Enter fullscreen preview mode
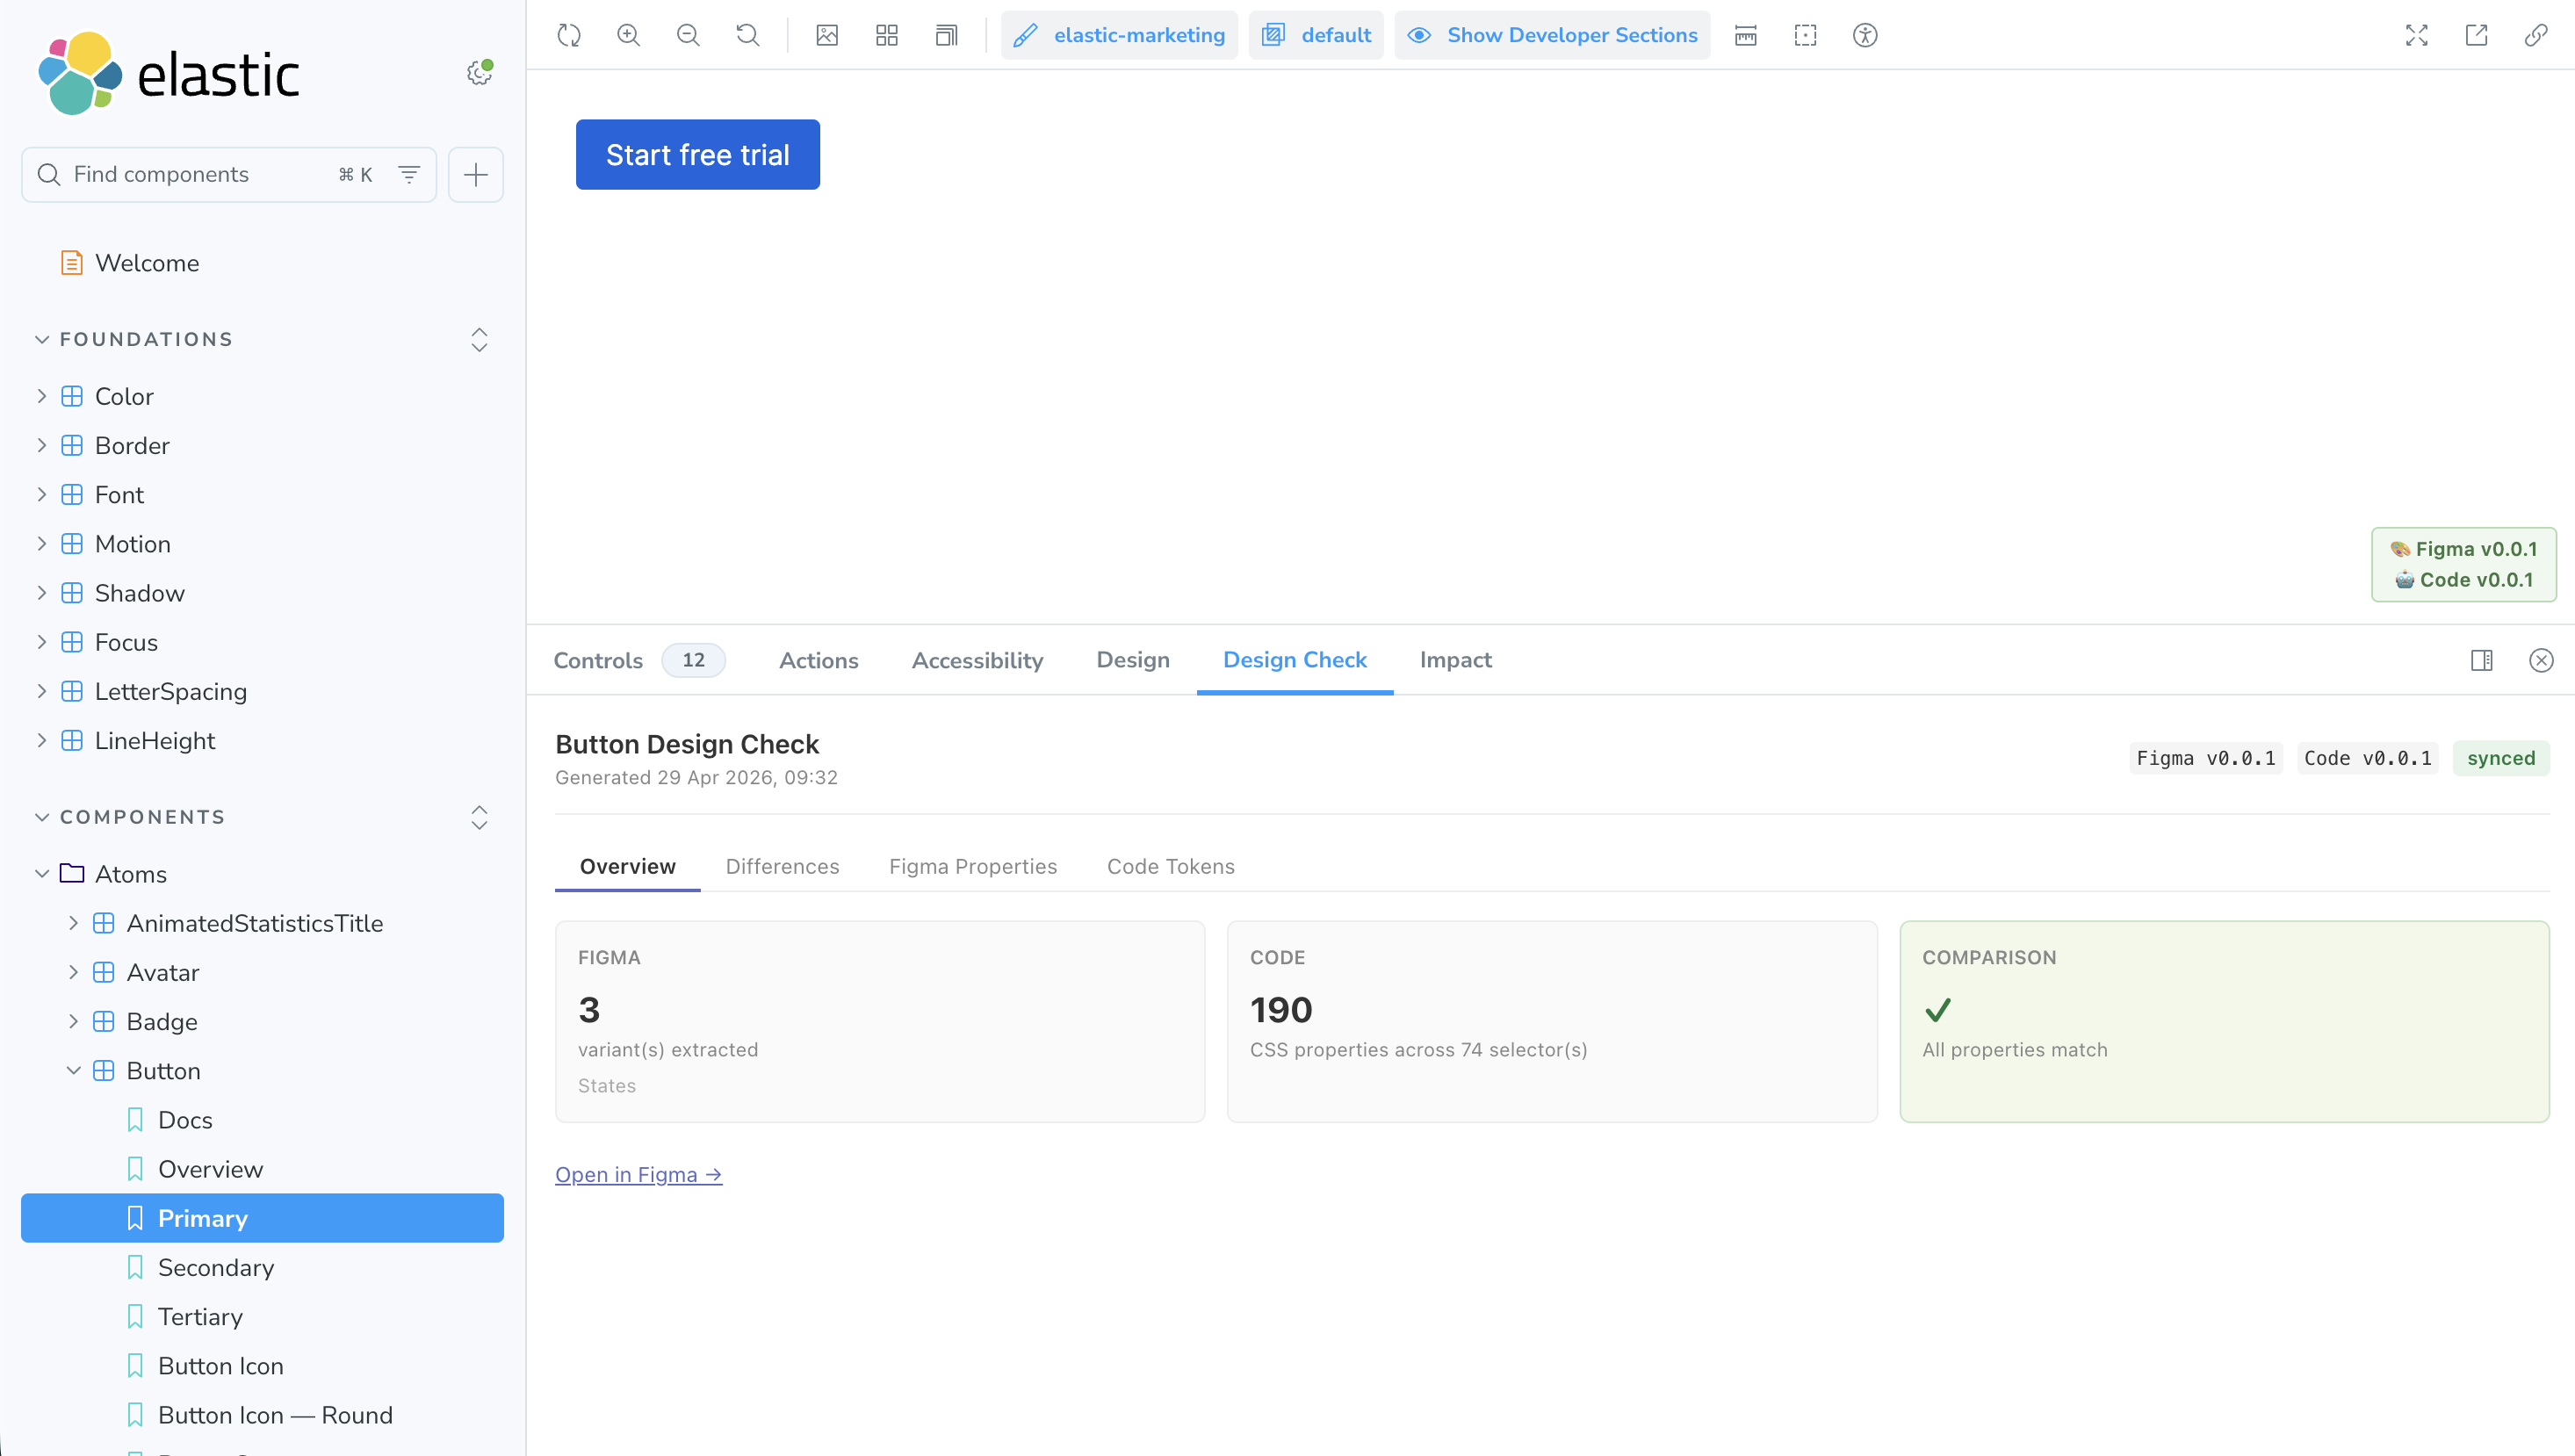This screenshot has width=2575, height=1456. 2417,35
